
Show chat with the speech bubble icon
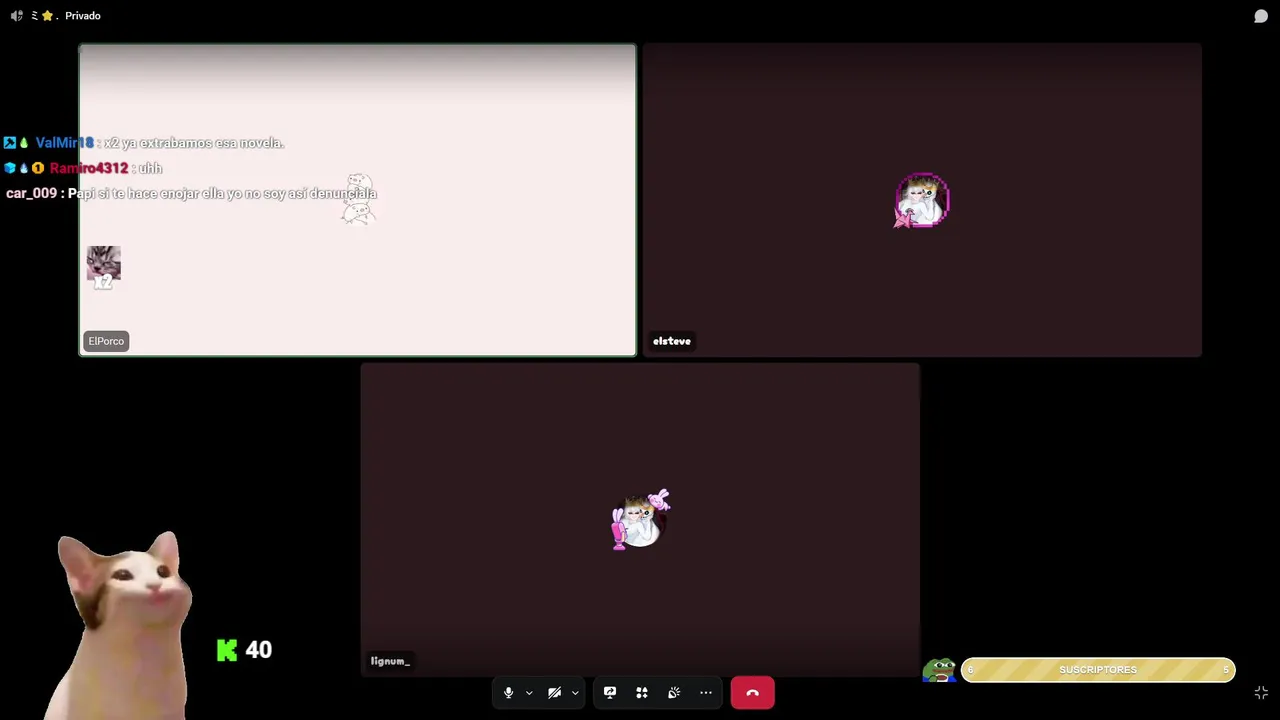(1261, 16)
